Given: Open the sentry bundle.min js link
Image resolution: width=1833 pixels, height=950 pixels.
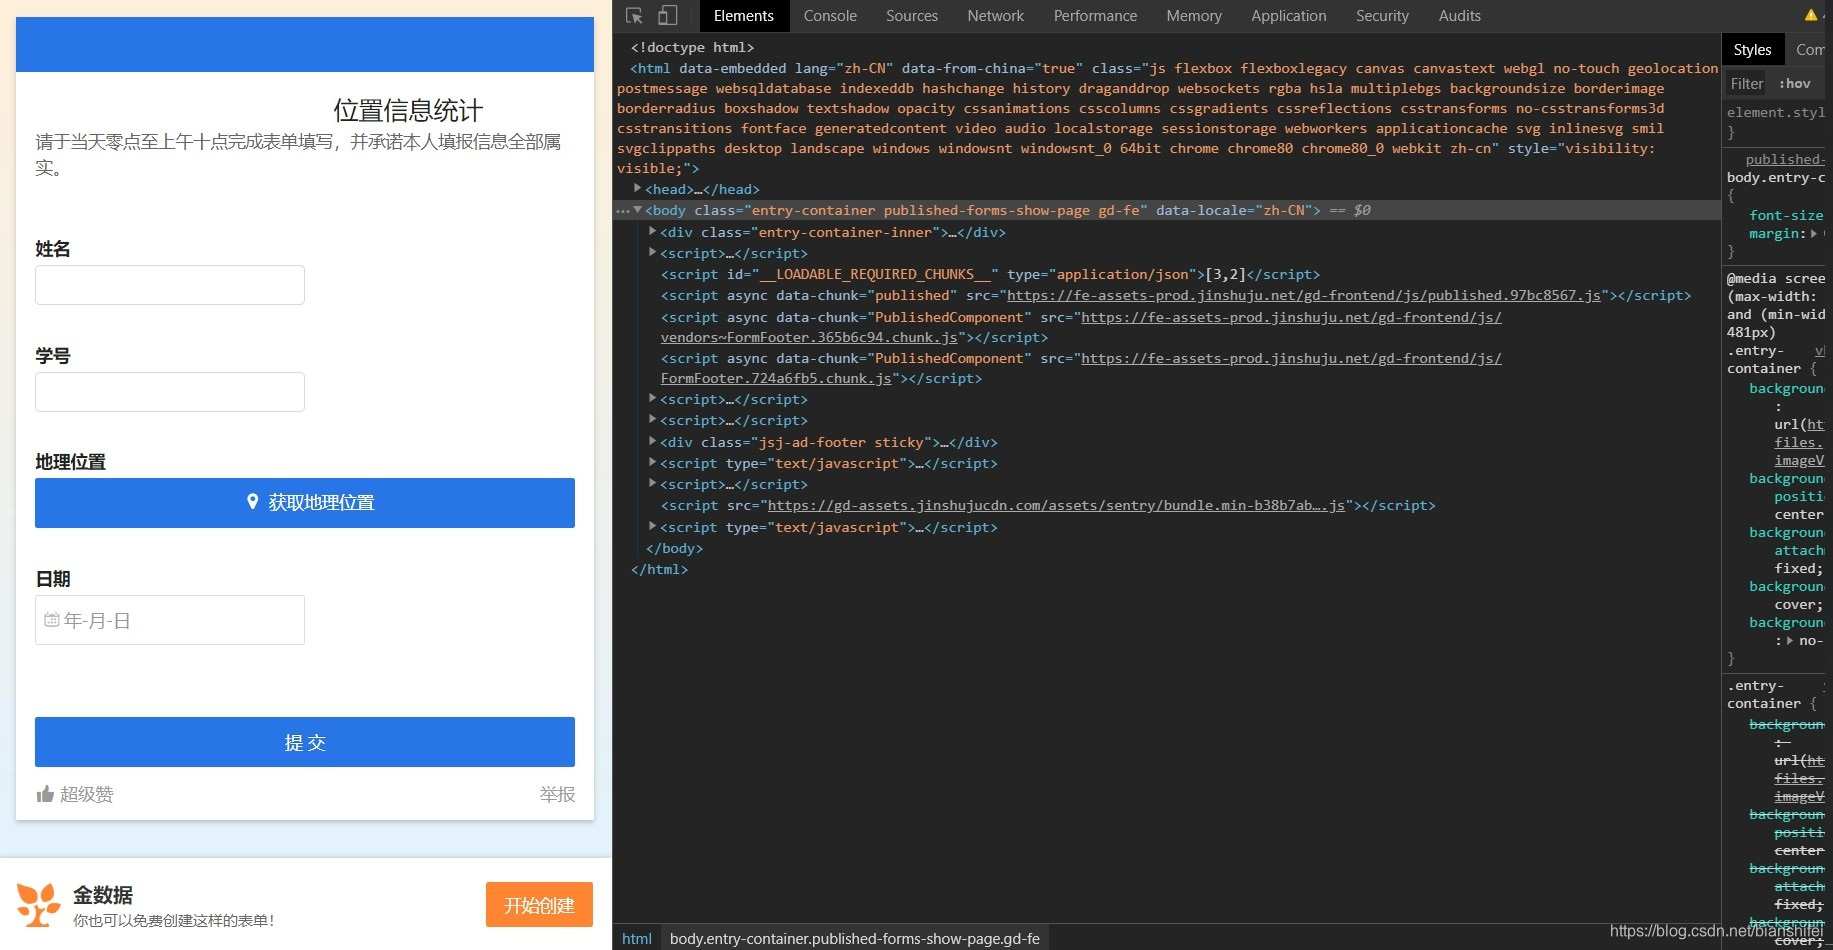Looking at the screenshot, I should [x=1056, y=505].
